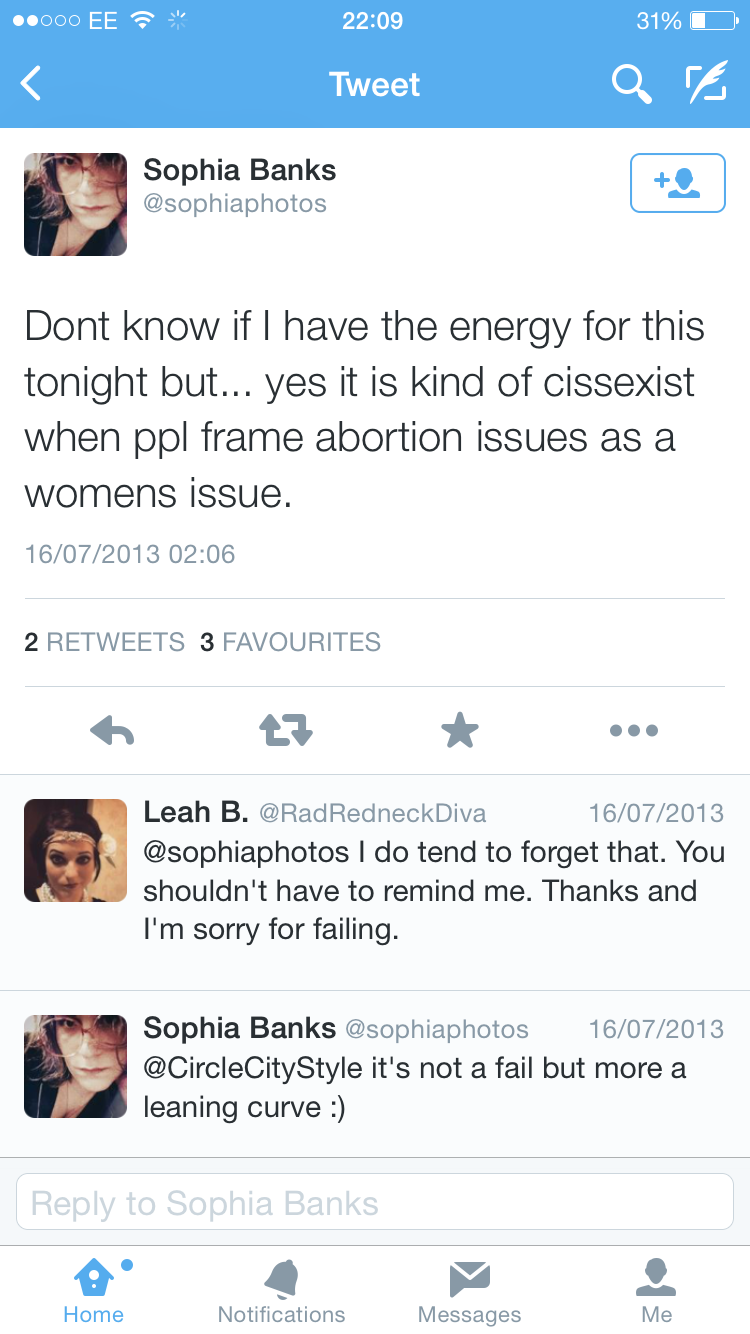Open the search magnifier icon
Screen dimensions: 750x1334
[631, 84]
